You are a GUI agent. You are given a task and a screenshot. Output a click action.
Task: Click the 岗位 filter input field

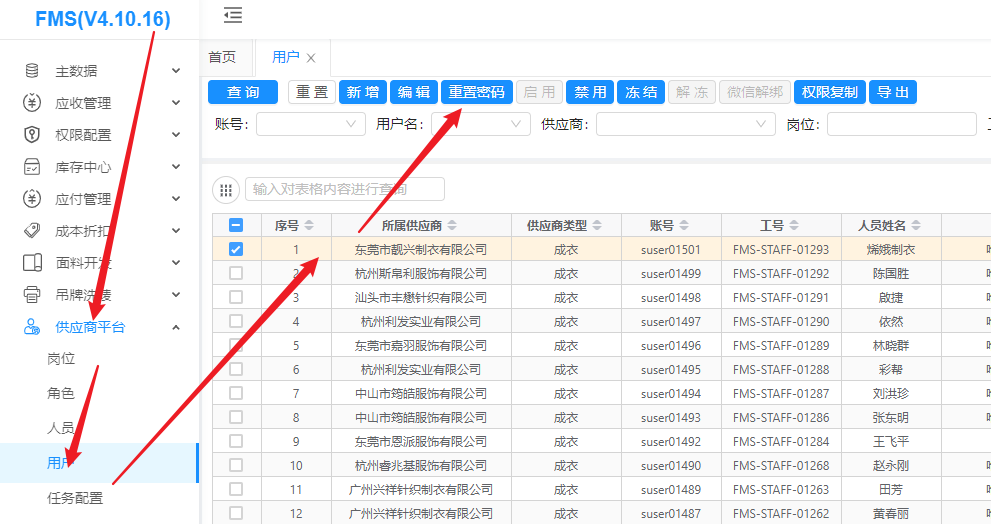coord(900,124)
